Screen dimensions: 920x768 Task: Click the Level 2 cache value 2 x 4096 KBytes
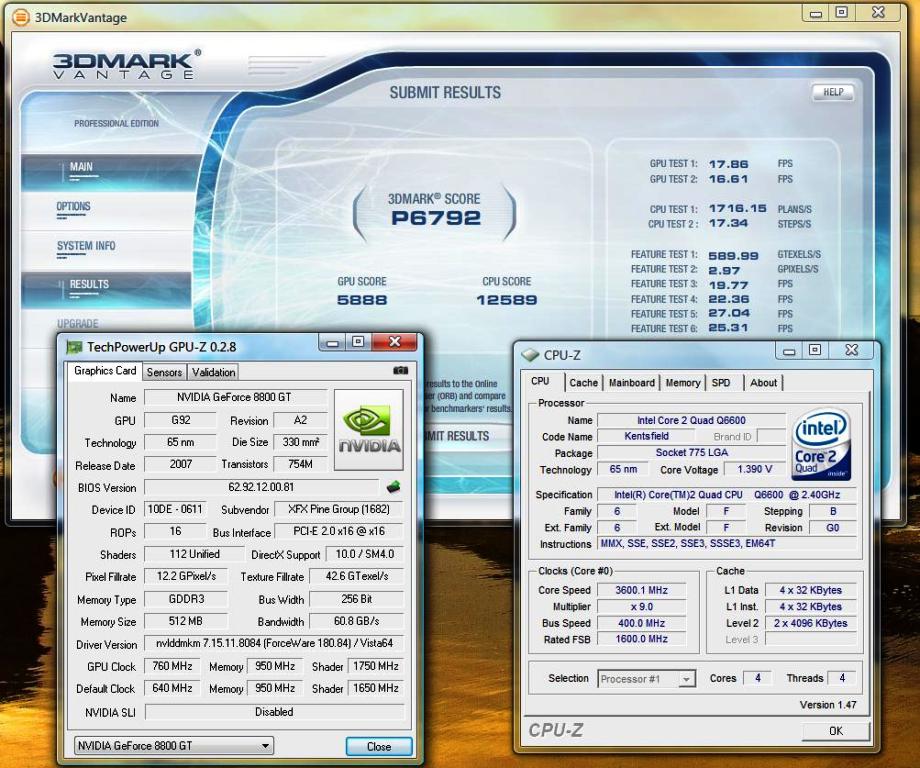[810, 623]
